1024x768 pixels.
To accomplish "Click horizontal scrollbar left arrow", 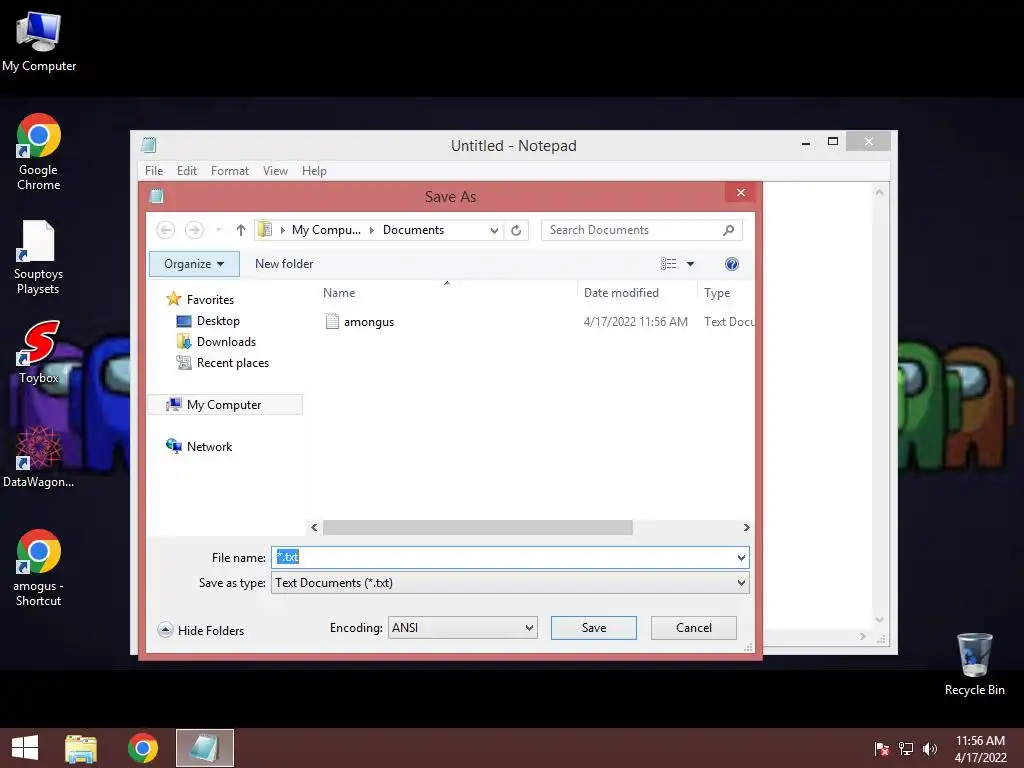I will tap(314, 527).
